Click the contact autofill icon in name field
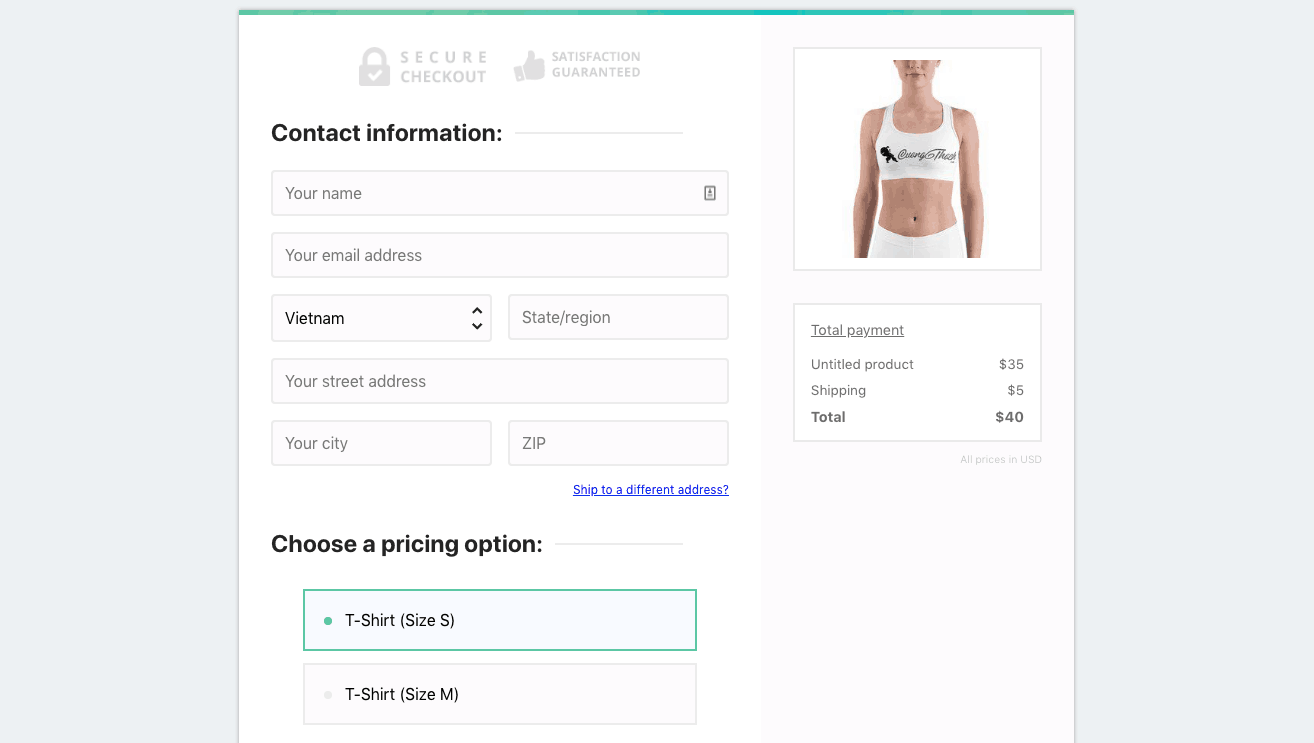The image size is (1314, 743). coord(710,193)
